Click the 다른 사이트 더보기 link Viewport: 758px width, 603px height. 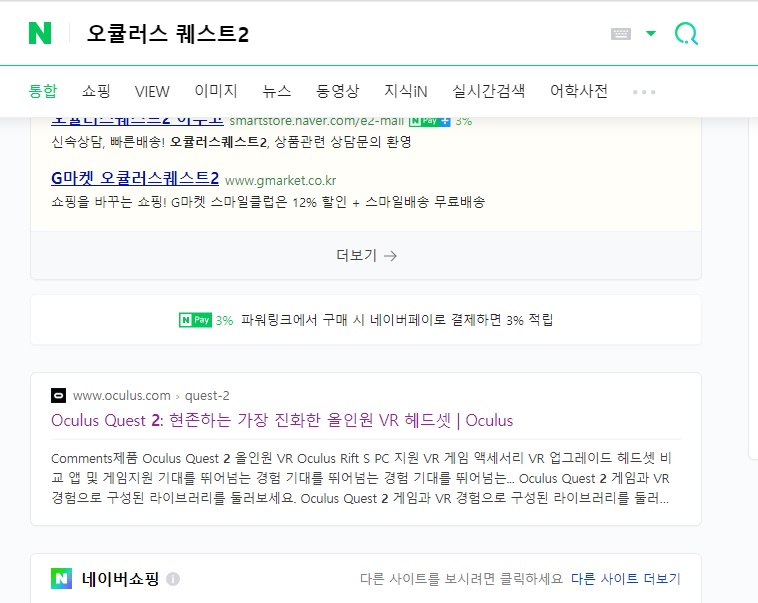(626, 579)
